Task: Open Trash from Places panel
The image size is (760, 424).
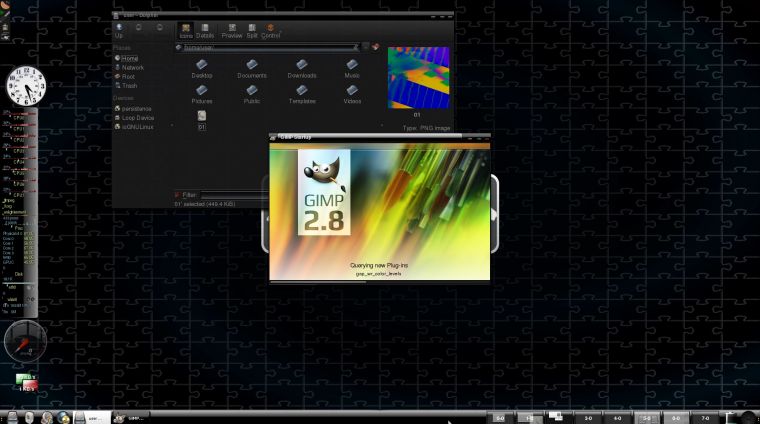Action: 126,85
